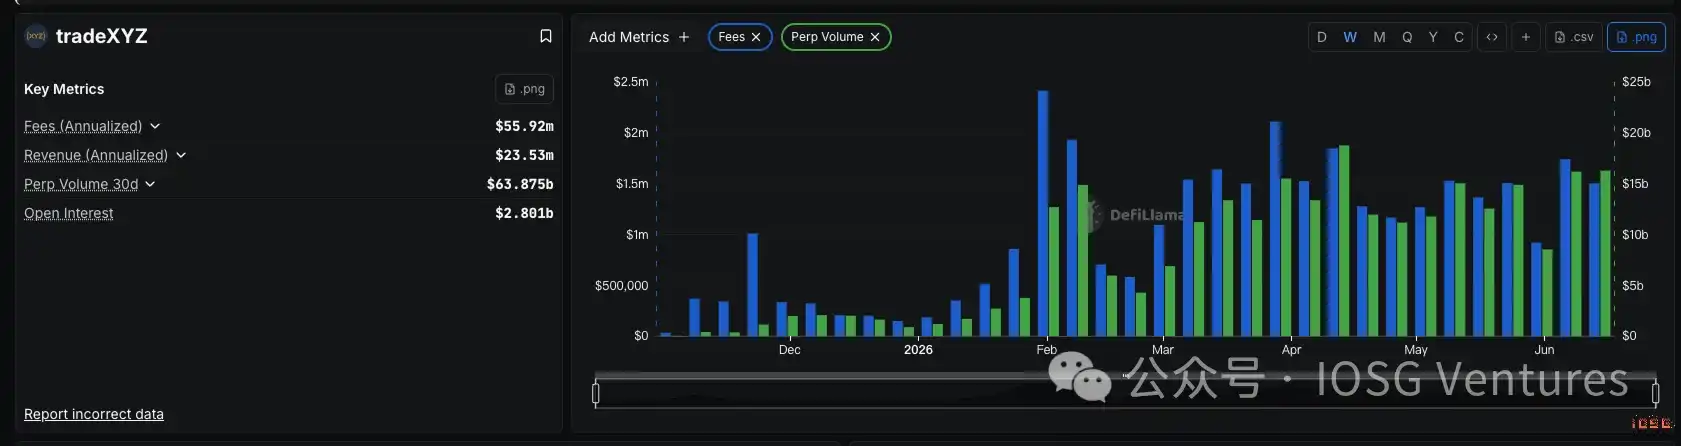This screenshot has width=1681, height=446.
Task: Click the plus icon in chart toolbar
Action: (x=1525, y=37)
